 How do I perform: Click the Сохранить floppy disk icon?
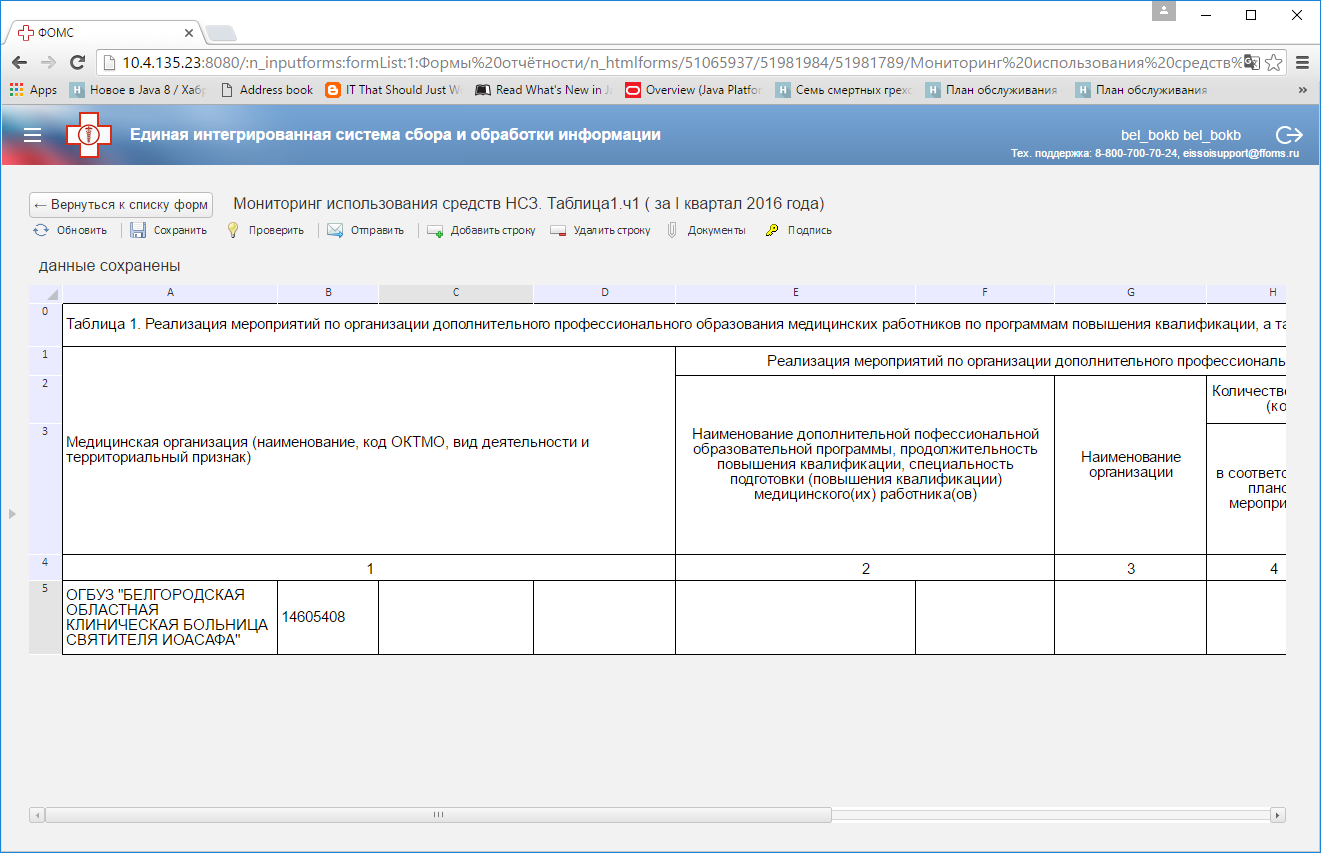138,230
